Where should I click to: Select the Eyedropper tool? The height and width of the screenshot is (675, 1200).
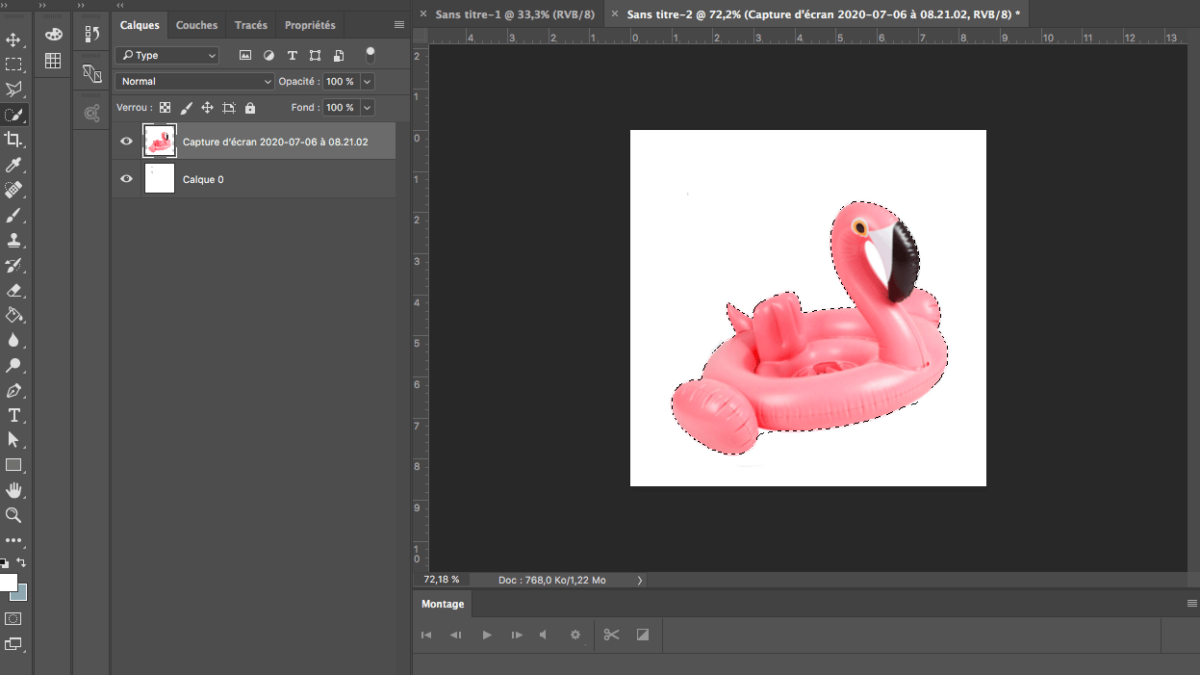14,165
